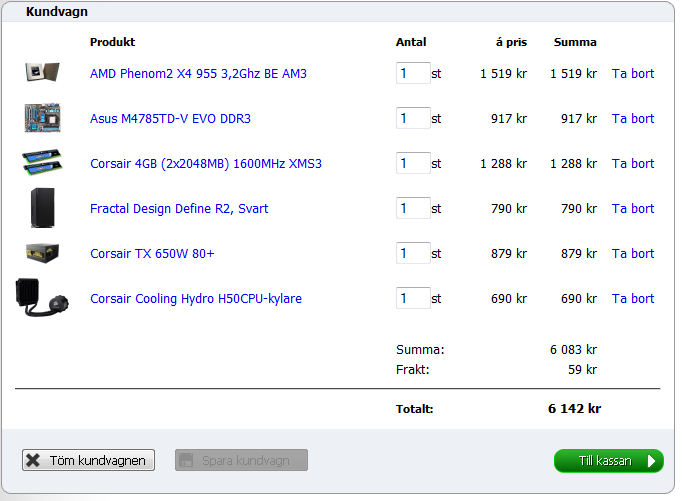This screenshot has width=682, height=501.
Task: Remove Corsair Hydro H50 with Ta bort
Action: point(632,298)
